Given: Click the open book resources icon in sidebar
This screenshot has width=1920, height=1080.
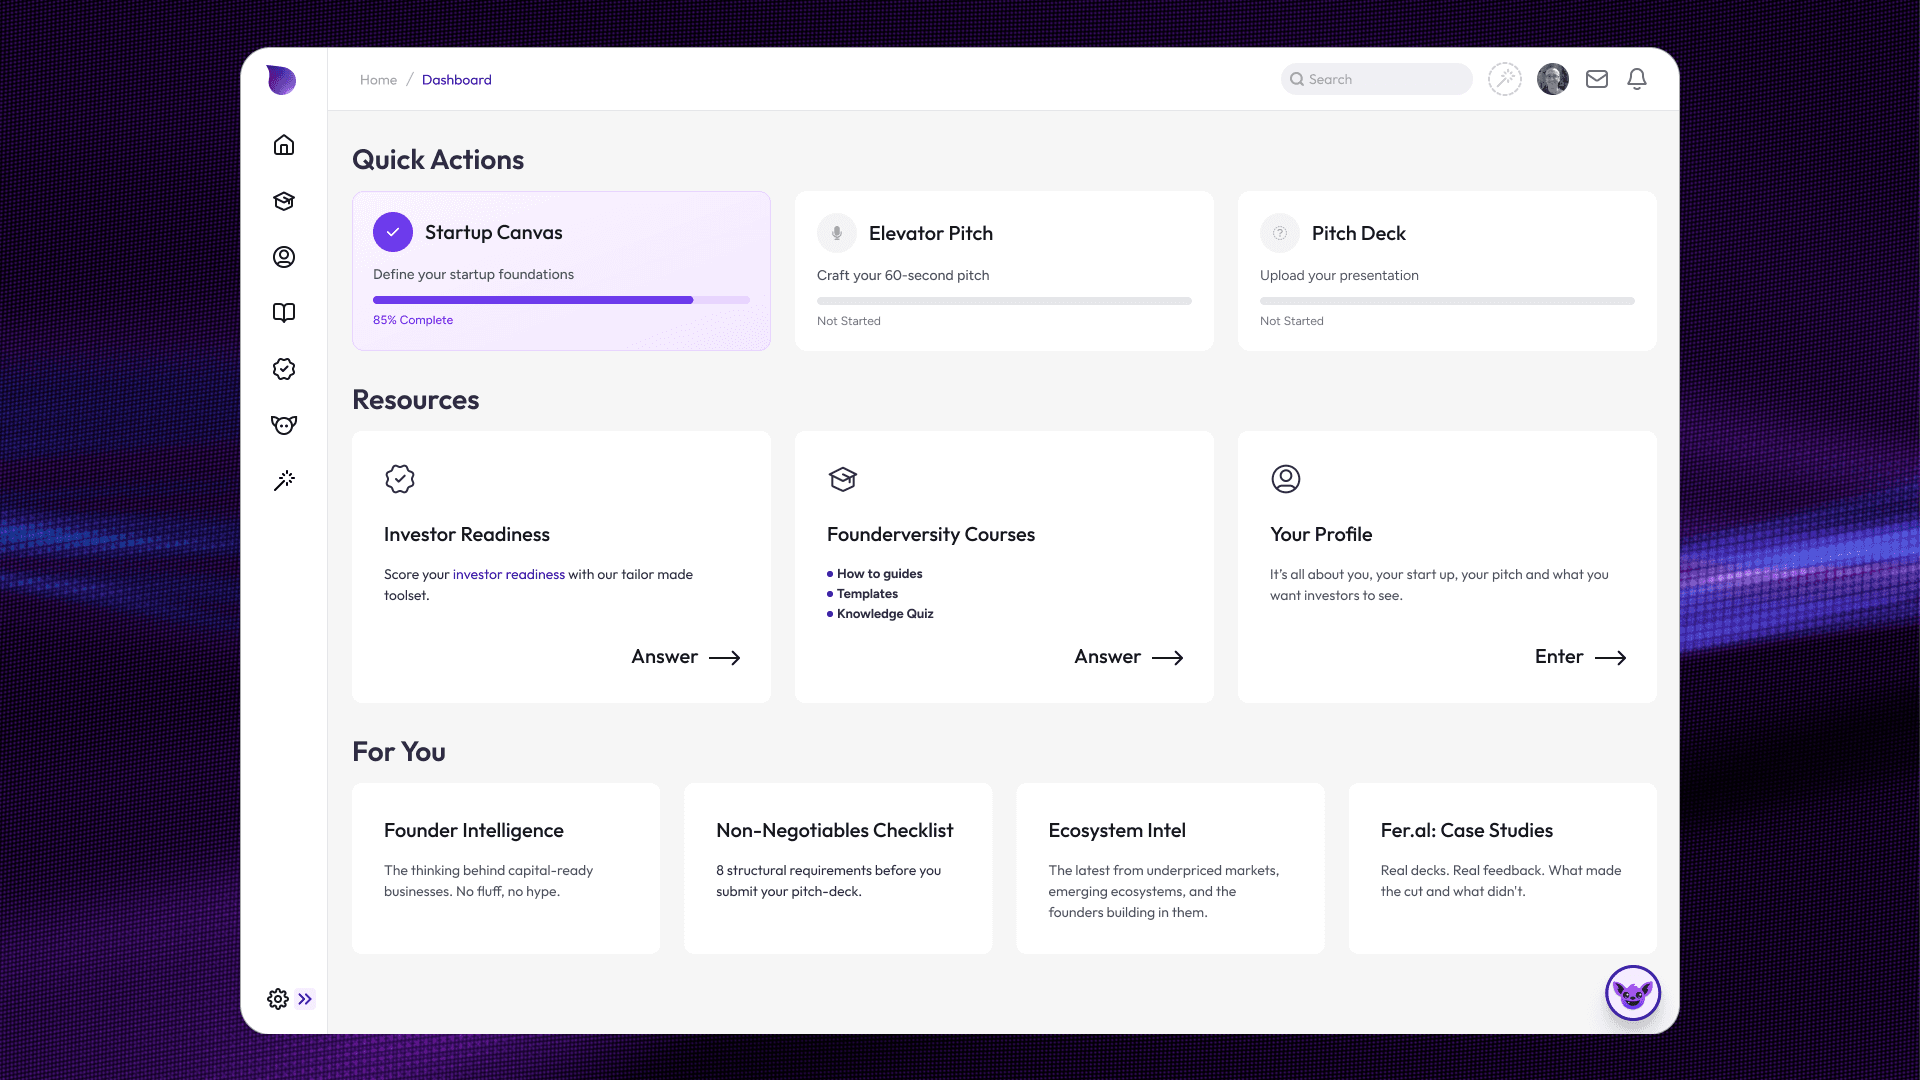Looking at the screenshot, I should (x=284, y=313).
